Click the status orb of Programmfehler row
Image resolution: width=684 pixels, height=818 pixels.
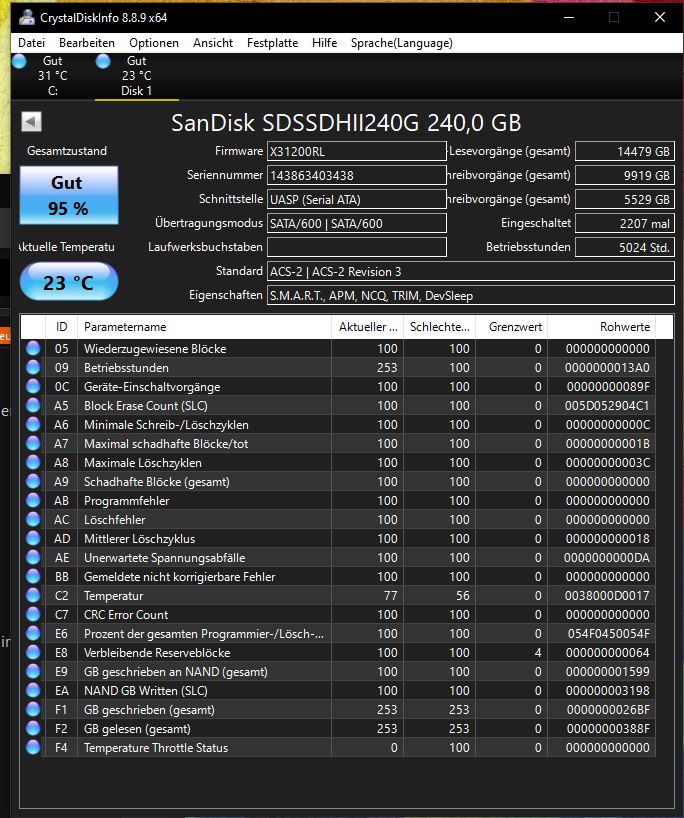33,501
